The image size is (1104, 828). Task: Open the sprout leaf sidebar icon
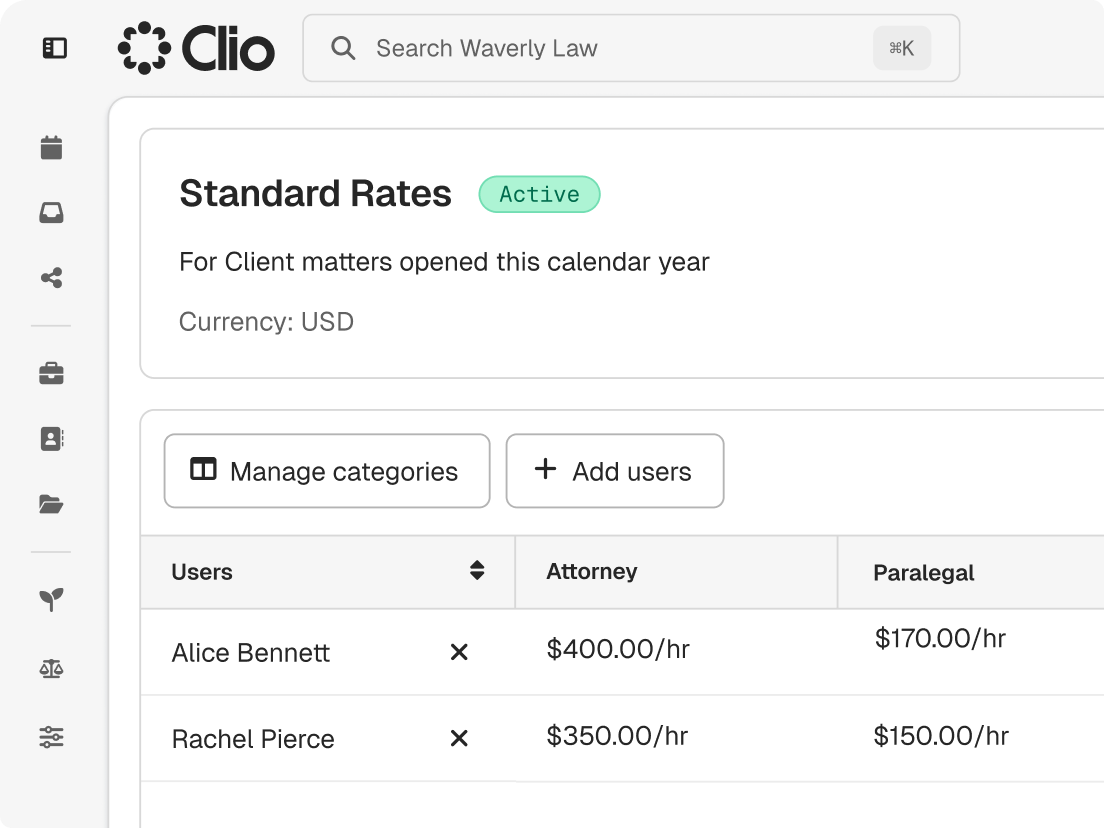coord(51,600)
